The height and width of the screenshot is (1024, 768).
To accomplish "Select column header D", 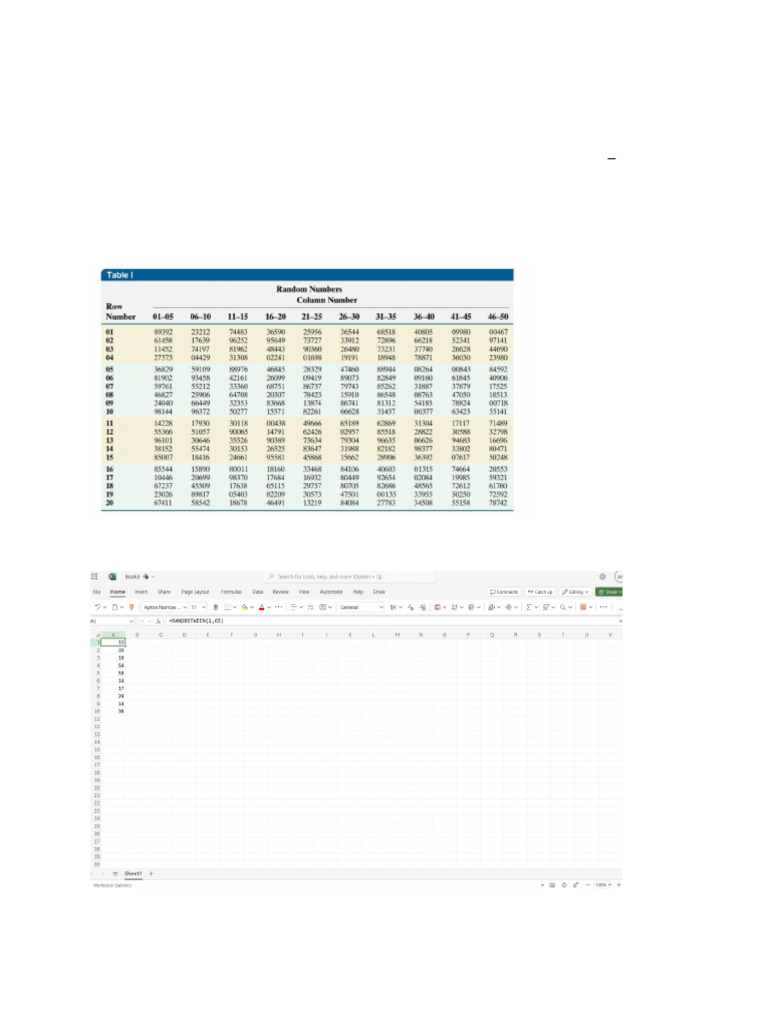I will [x=184, y=634].
